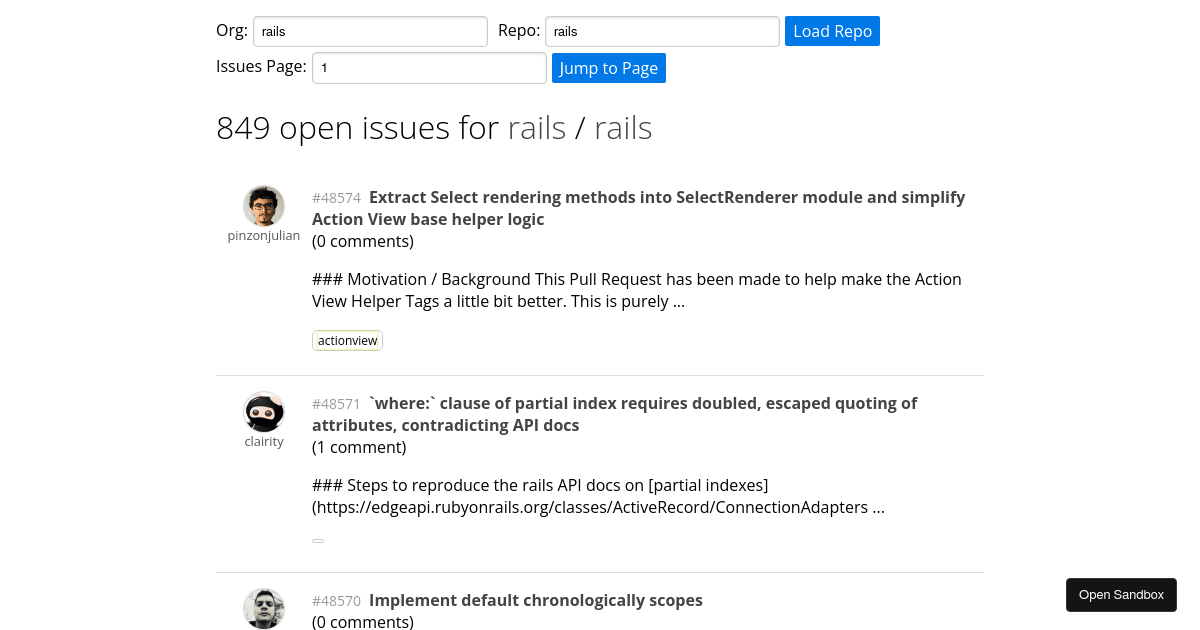Image resolution: width=1200 pixels, height=630 pixels.
Task: Click inside the Repo text field
Action: click(x=661, y=31)
